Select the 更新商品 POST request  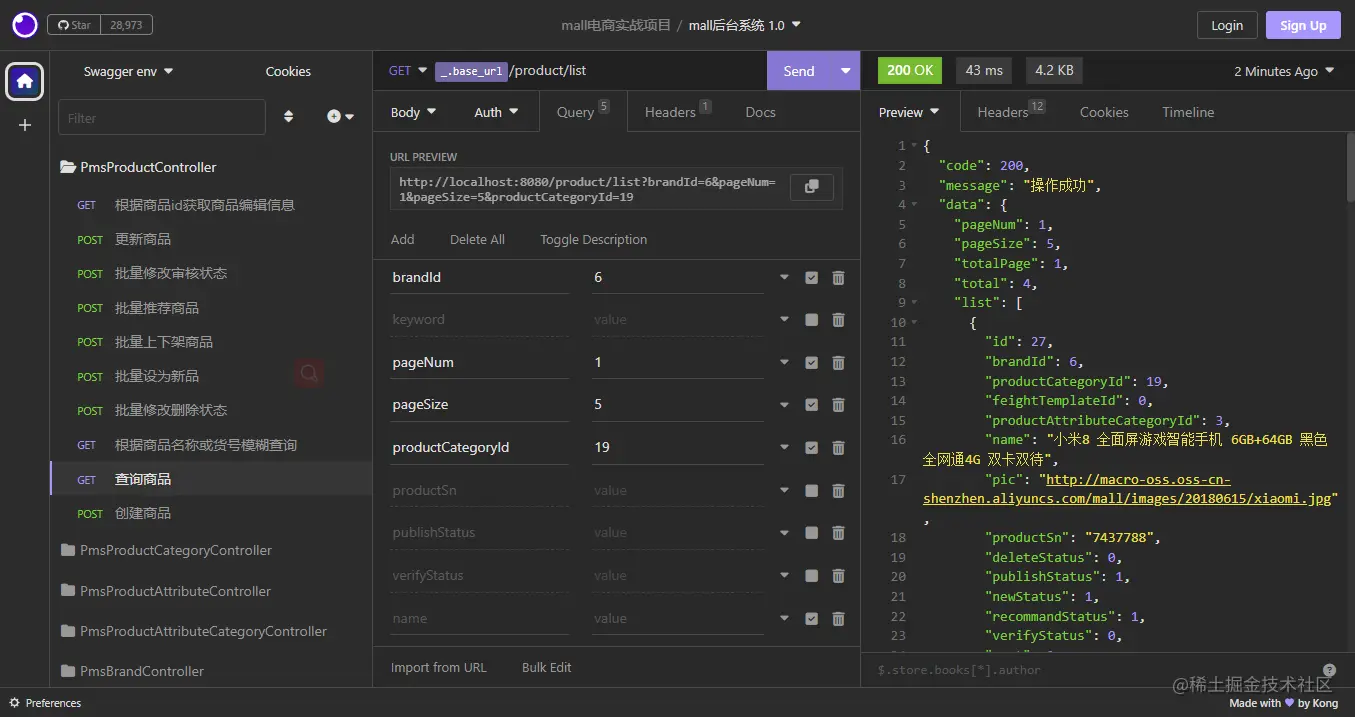211,239
